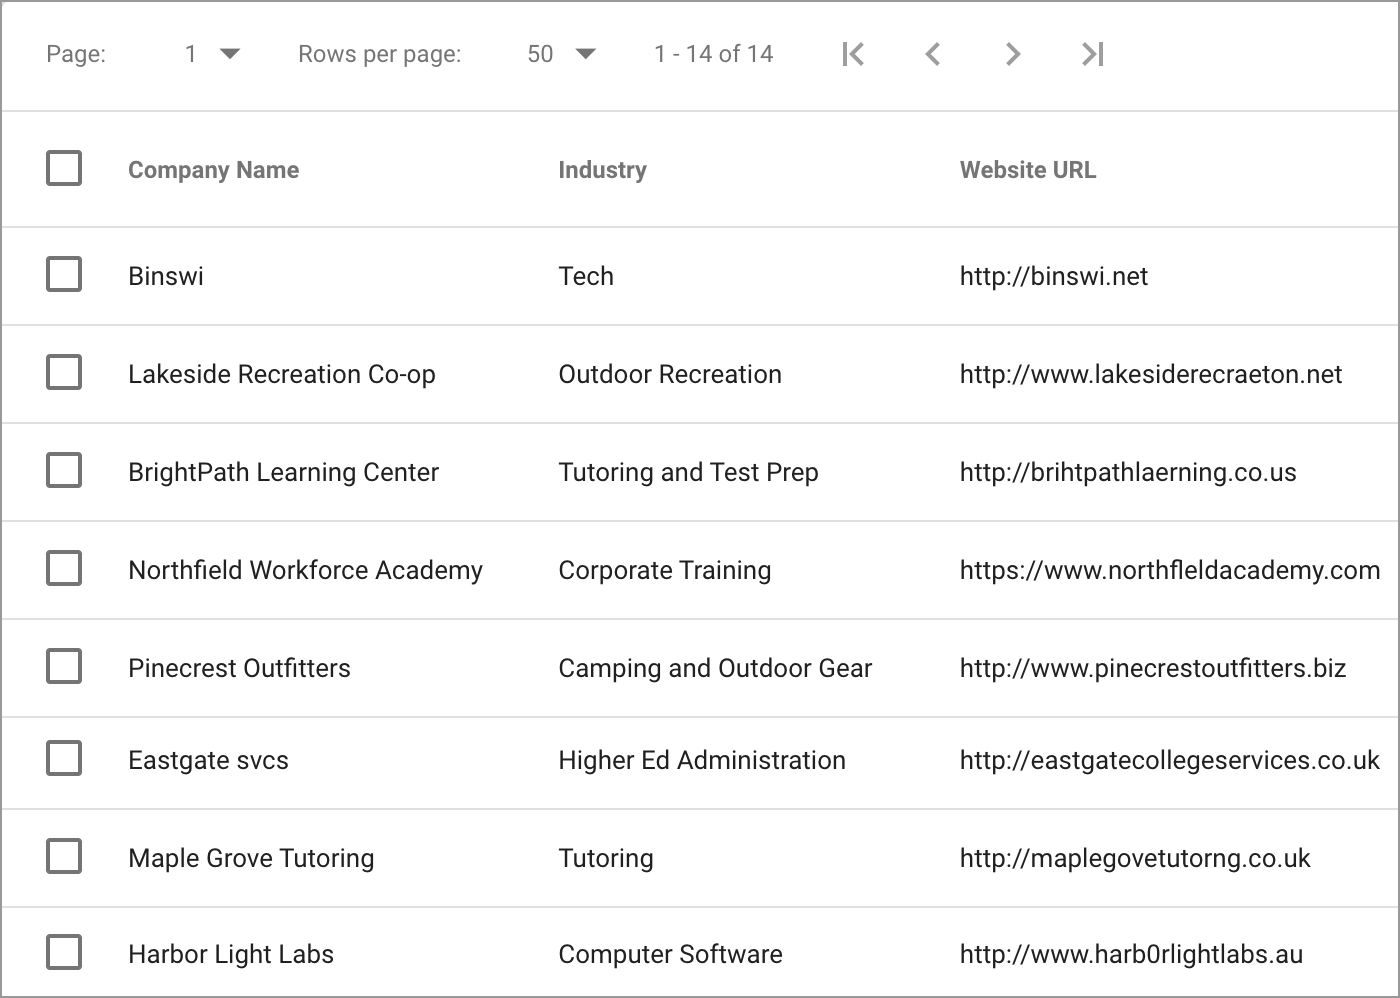Click the pinecrestoutfitters.biz URL
The image size is (1400, 998).
click(1153, 668)
